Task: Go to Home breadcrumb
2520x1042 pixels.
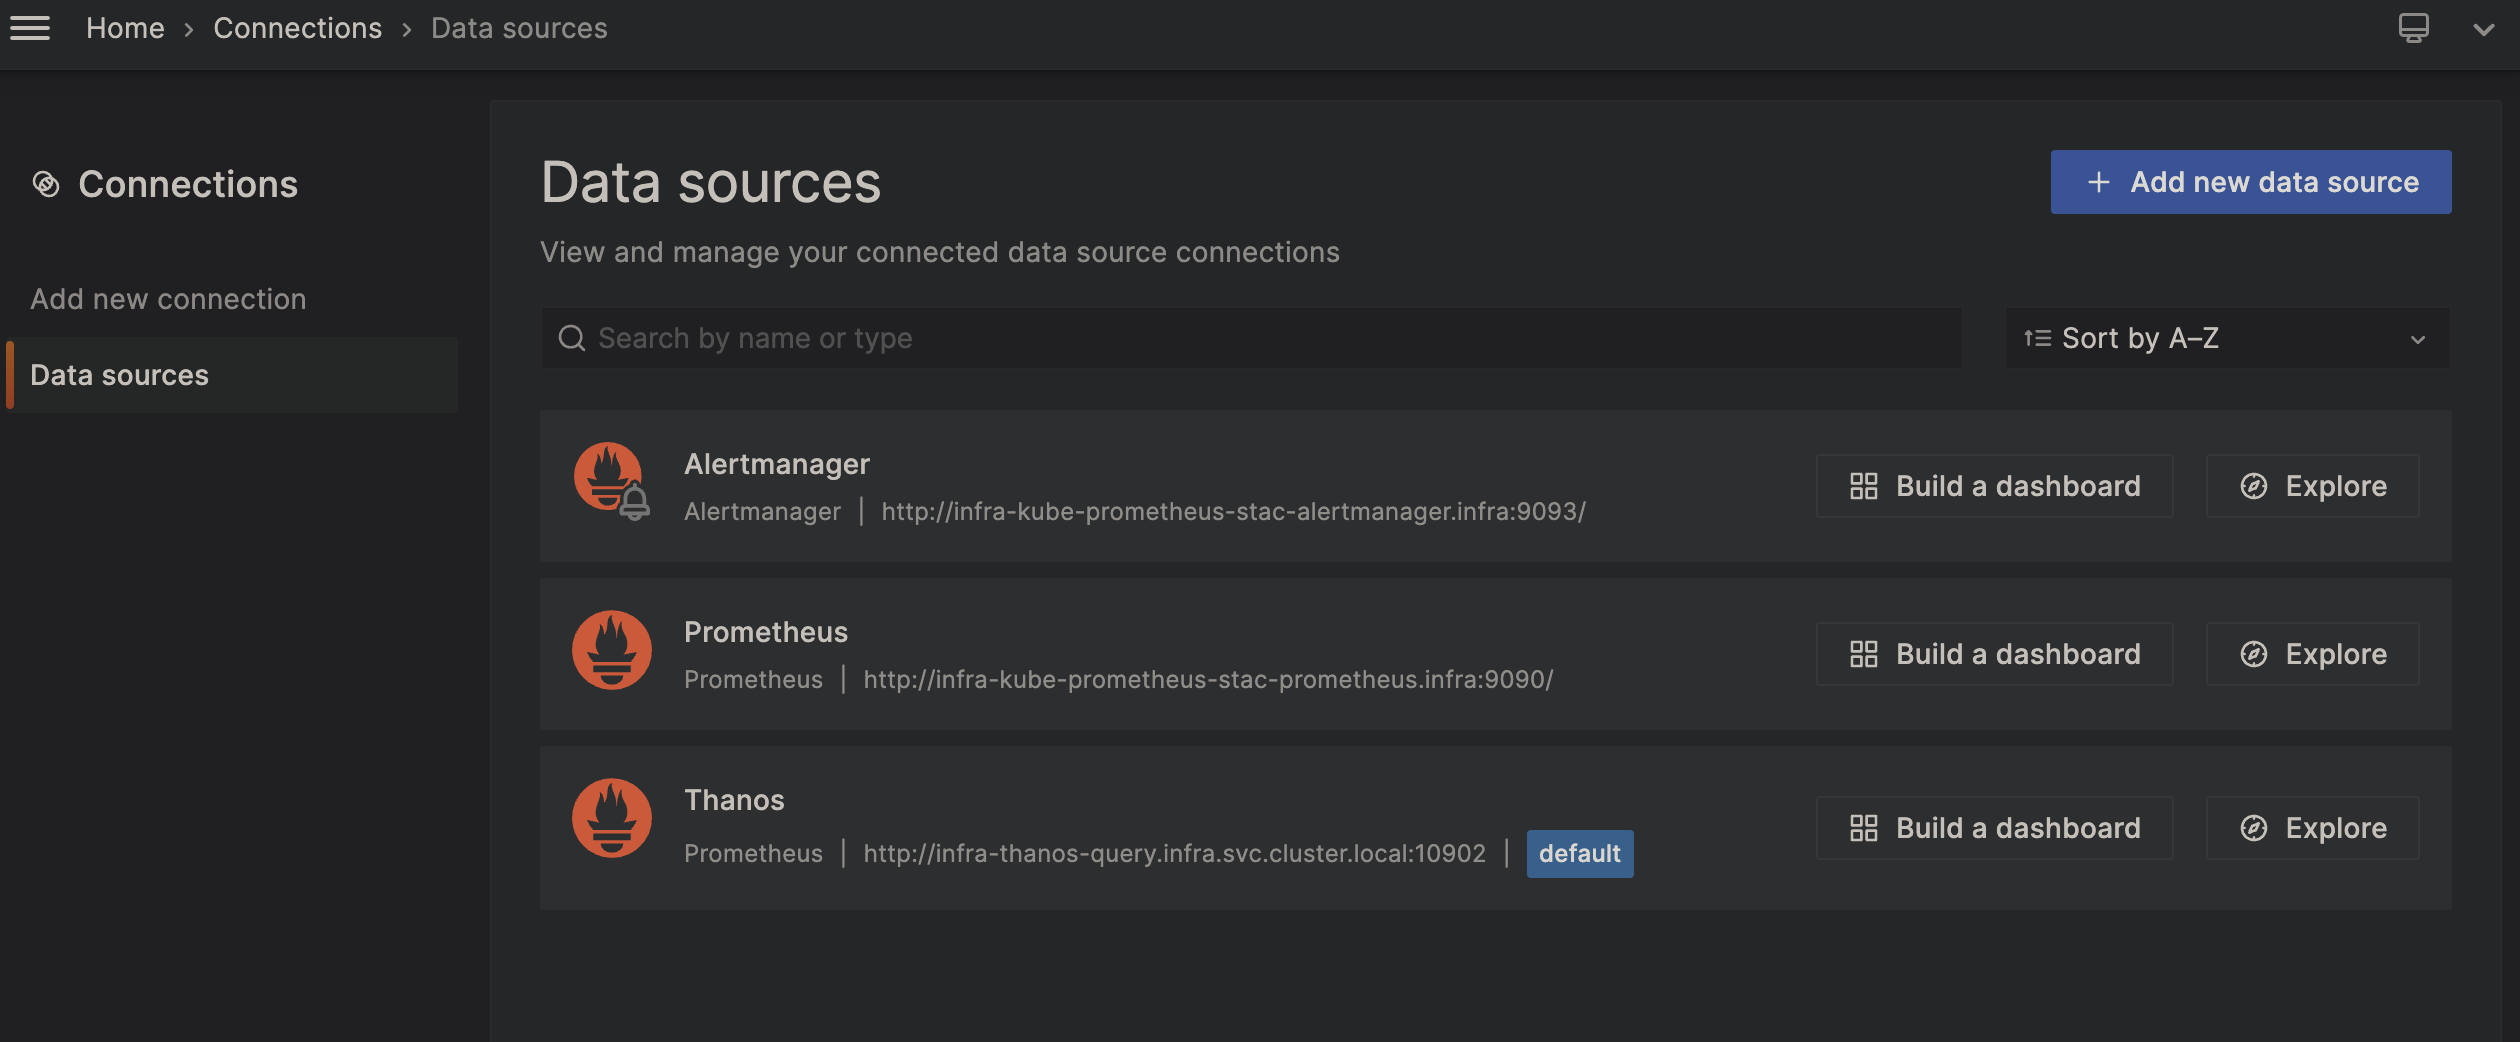Action: coord(125,28)
